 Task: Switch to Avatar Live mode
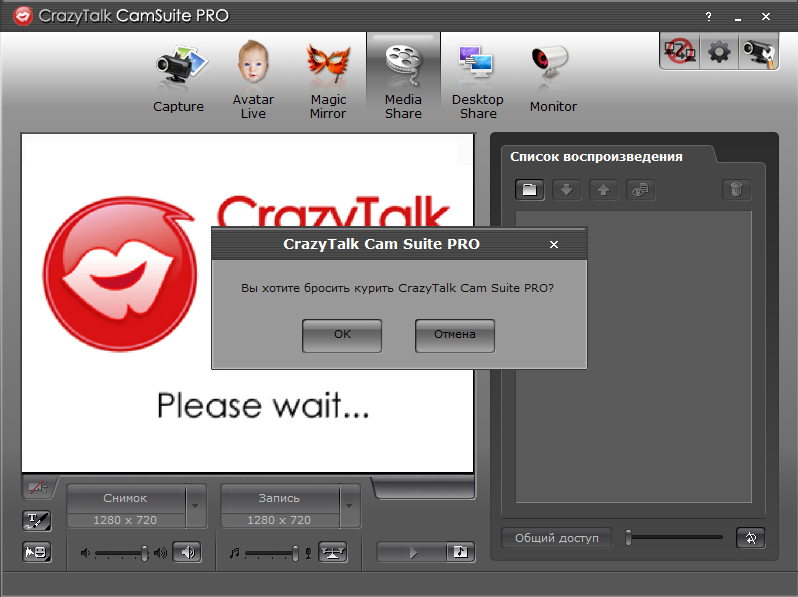point(253,79)
